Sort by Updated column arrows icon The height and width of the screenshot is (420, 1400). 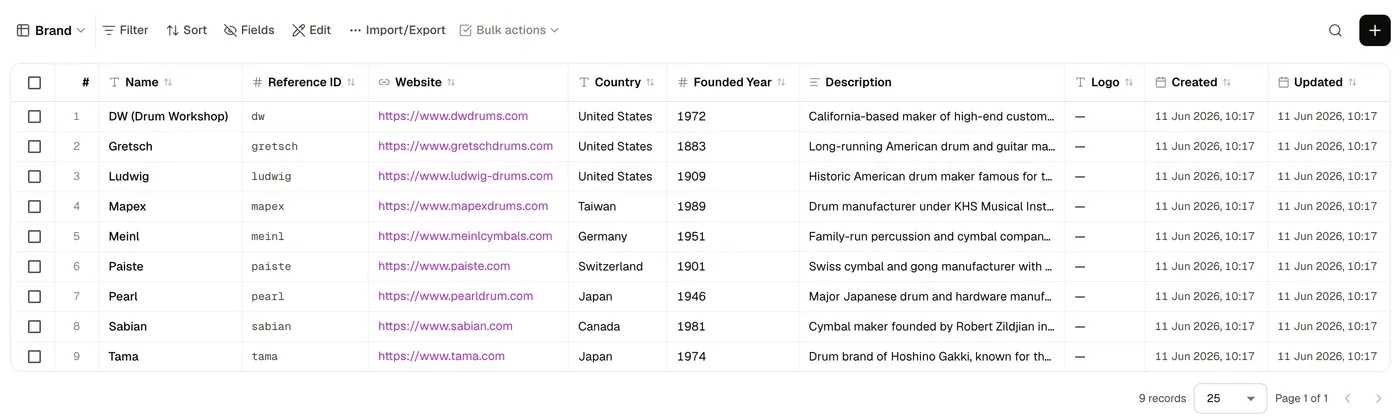click(1352, 82)
